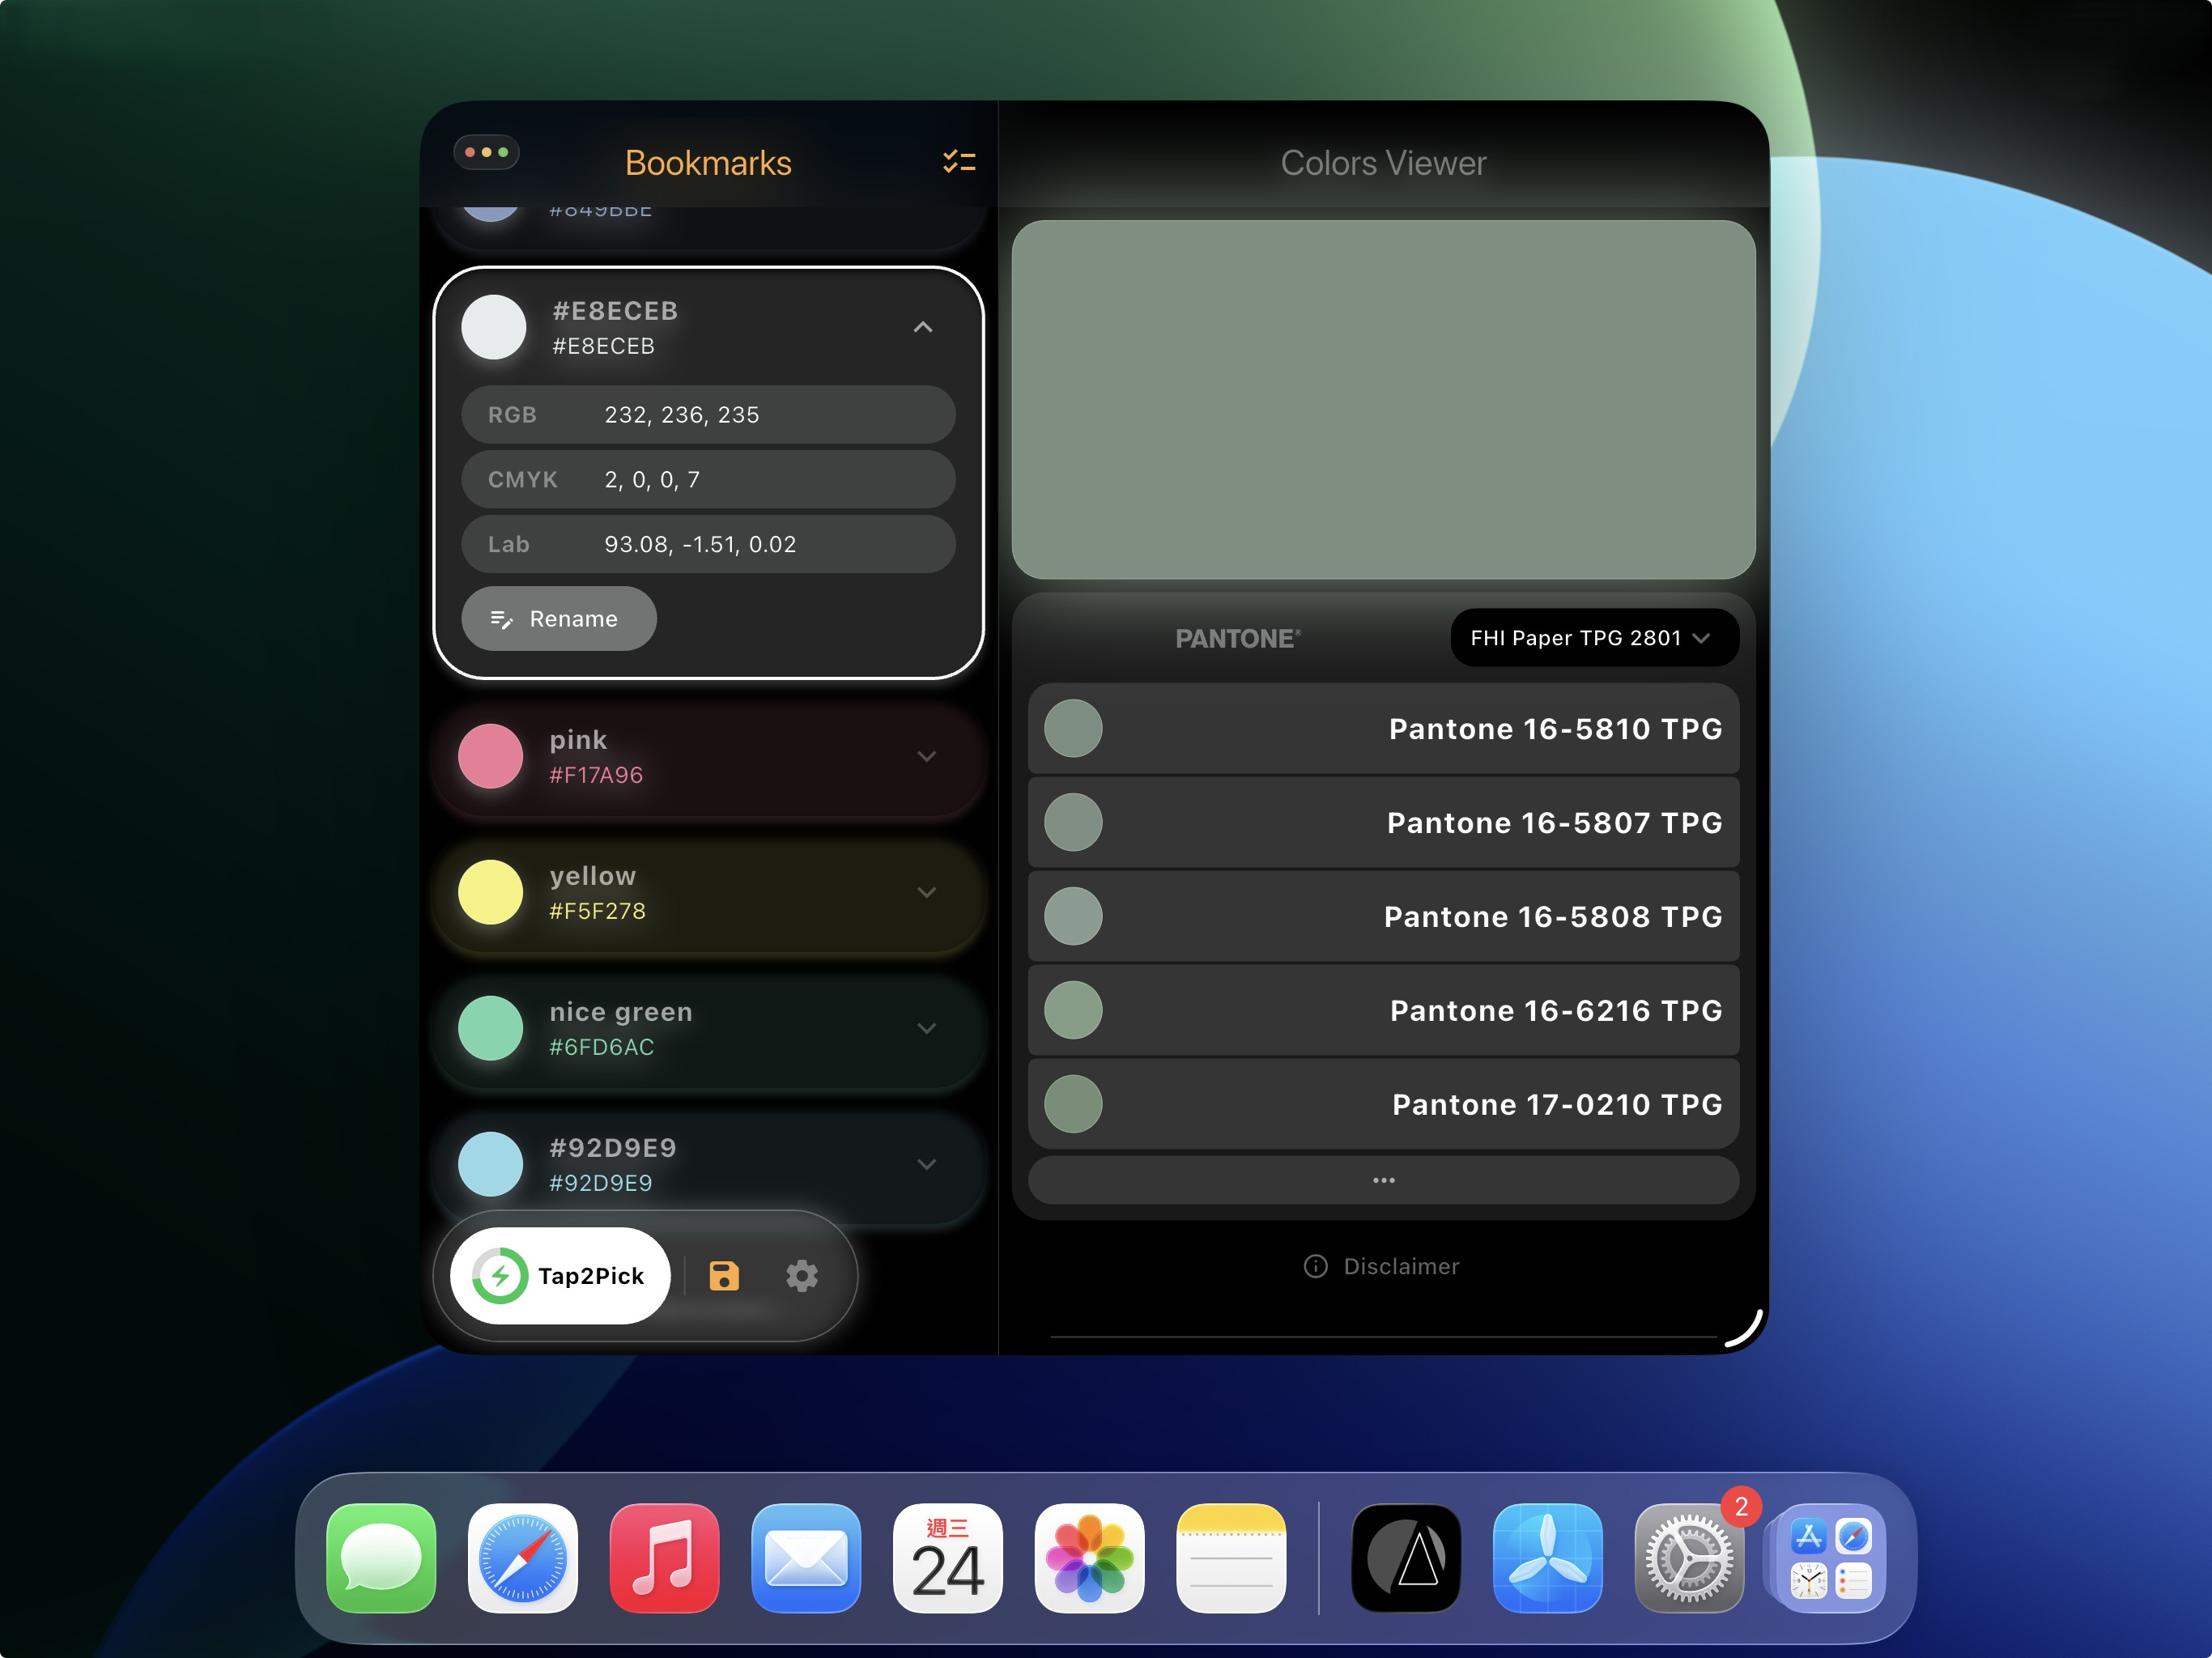
Task: Click swatch beside Pantone 16-5807 TPG
Action: 1074,822
